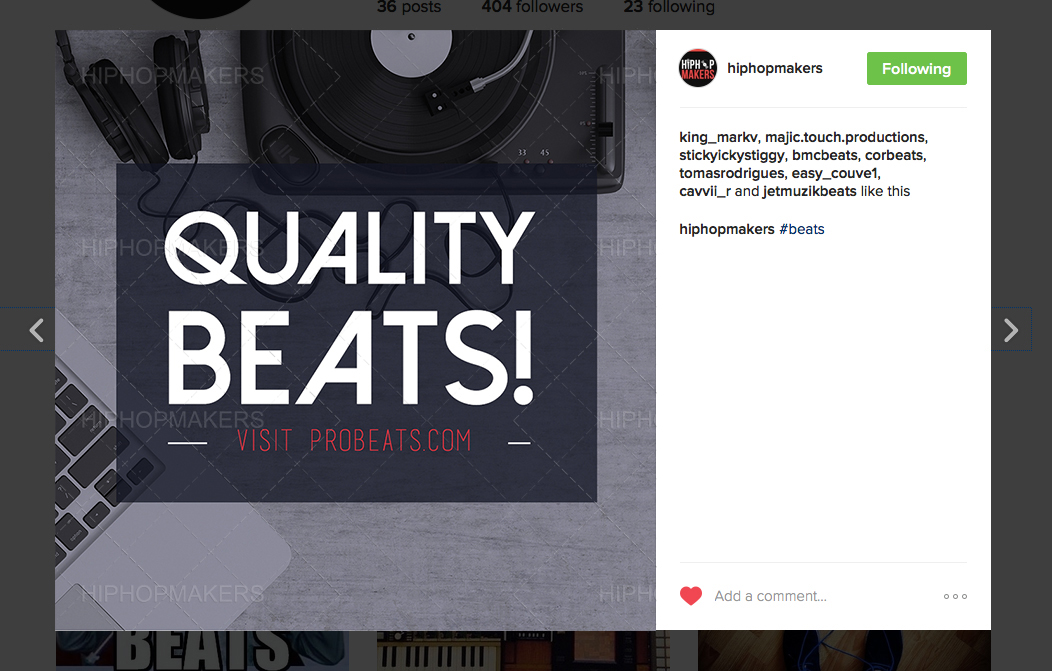Click the Quality Beats post image

[x=355, y=329]
